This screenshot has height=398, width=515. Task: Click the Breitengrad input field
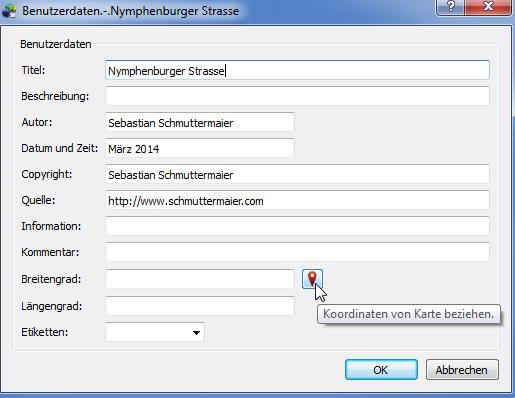(200, 279)
